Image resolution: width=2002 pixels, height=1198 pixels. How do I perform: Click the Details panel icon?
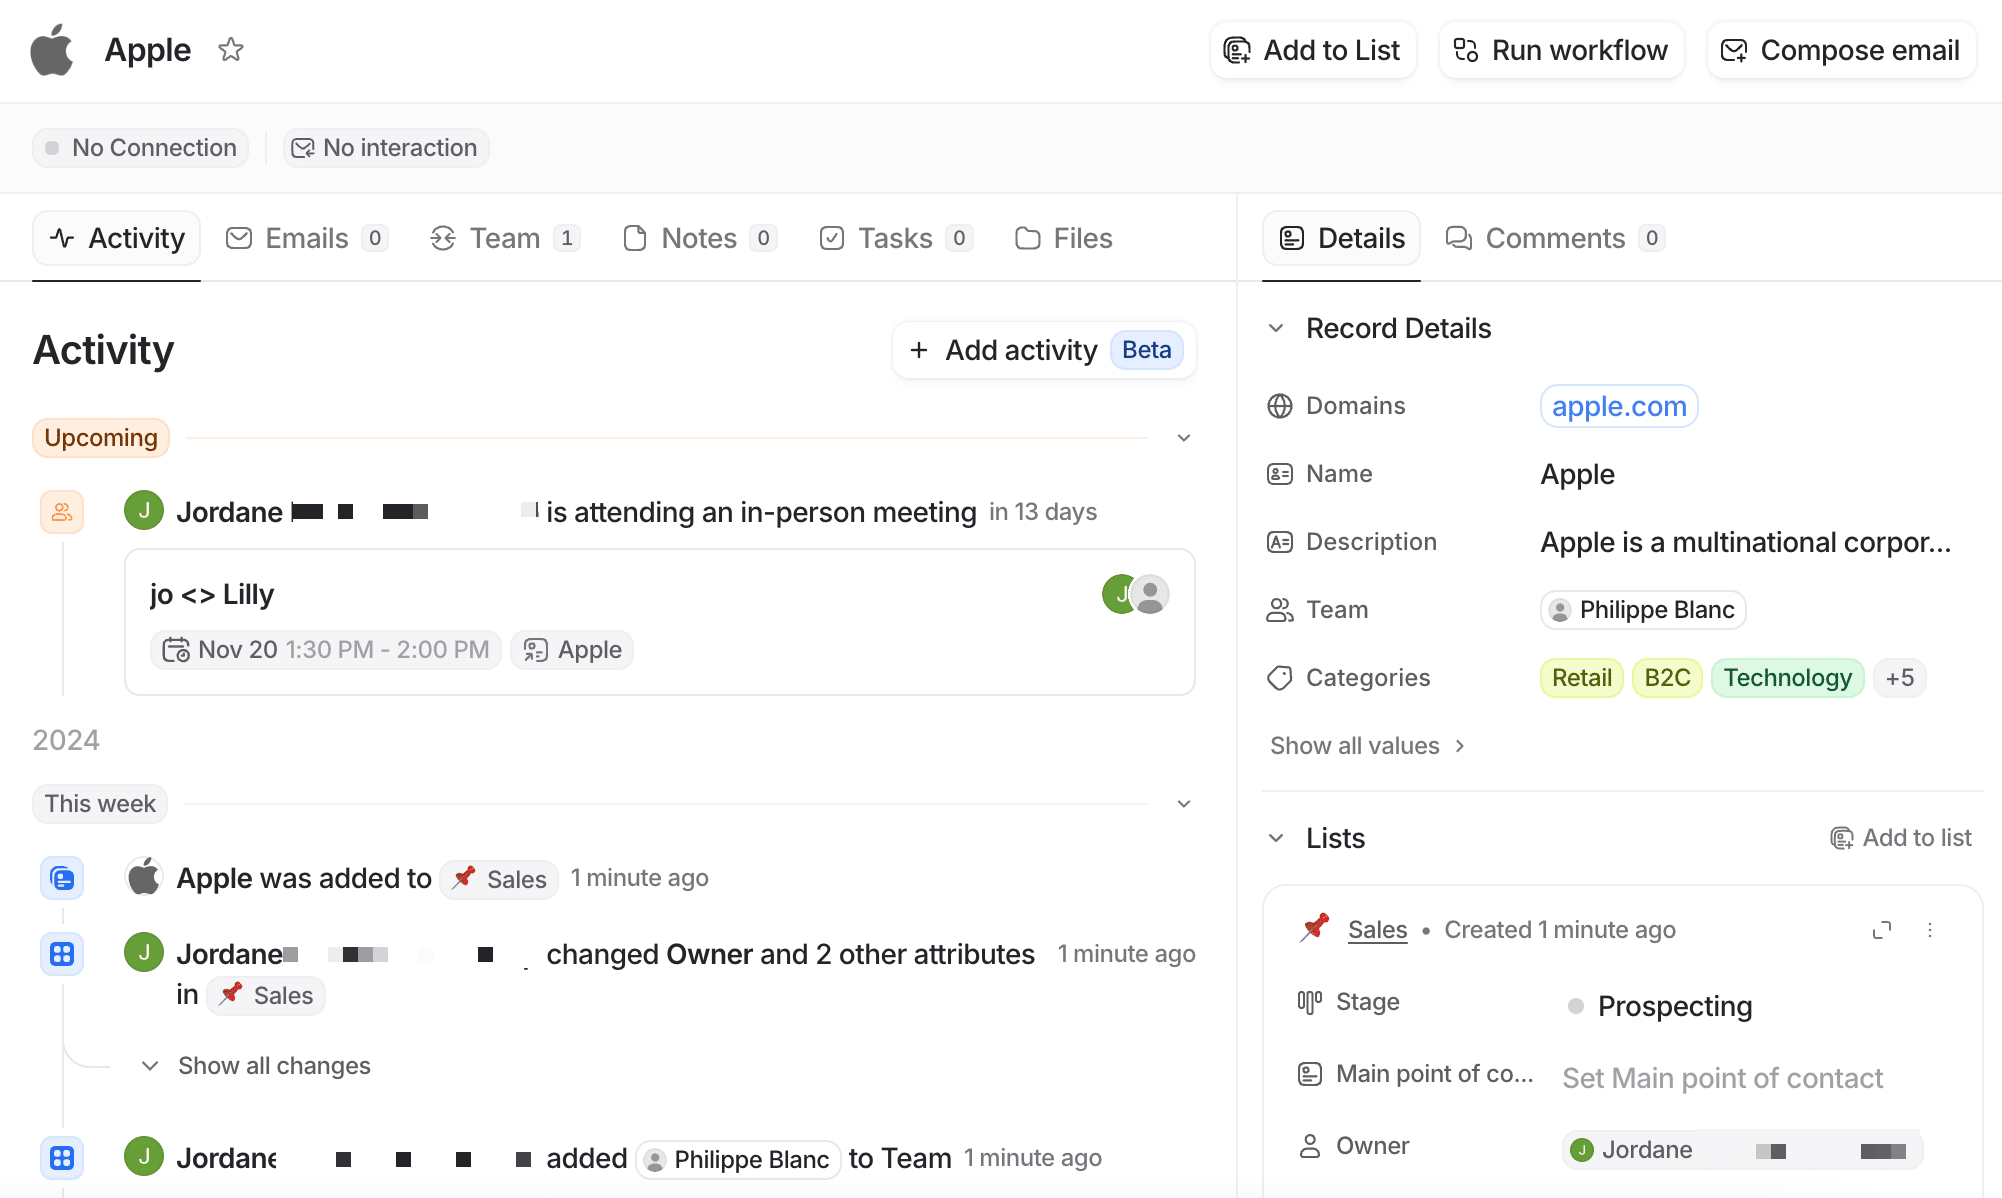(x=1292, y=238)
